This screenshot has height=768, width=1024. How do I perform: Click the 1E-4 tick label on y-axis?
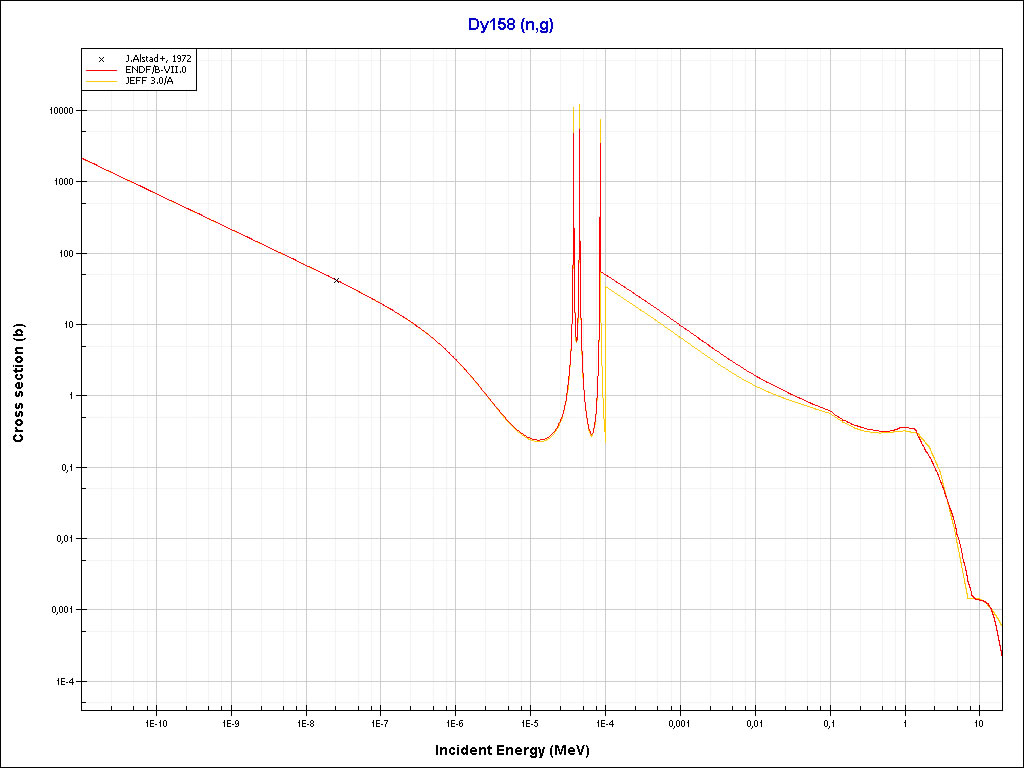(x=67, y=682)
